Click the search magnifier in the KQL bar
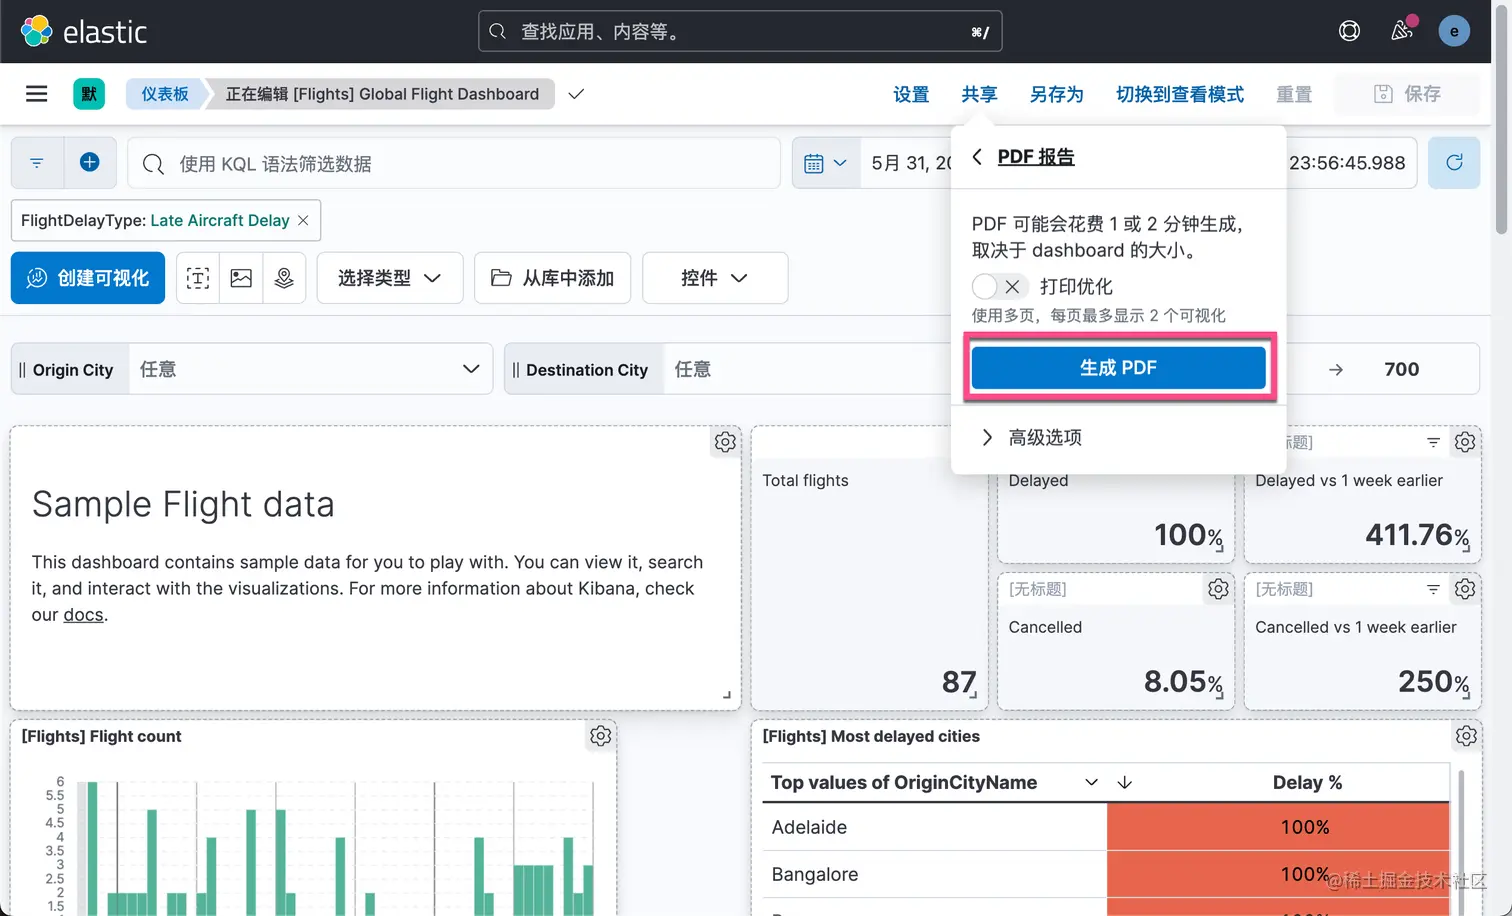The height and width of the screenshot is (916, 1512). point(153,164)
